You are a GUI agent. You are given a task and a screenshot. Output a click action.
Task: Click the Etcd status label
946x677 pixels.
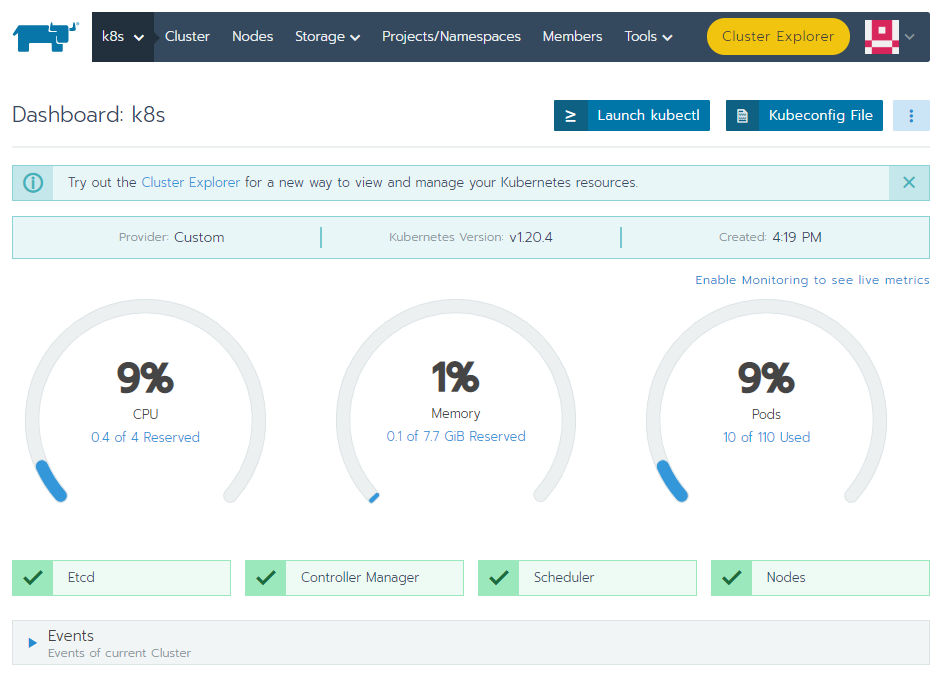point(81,577)
